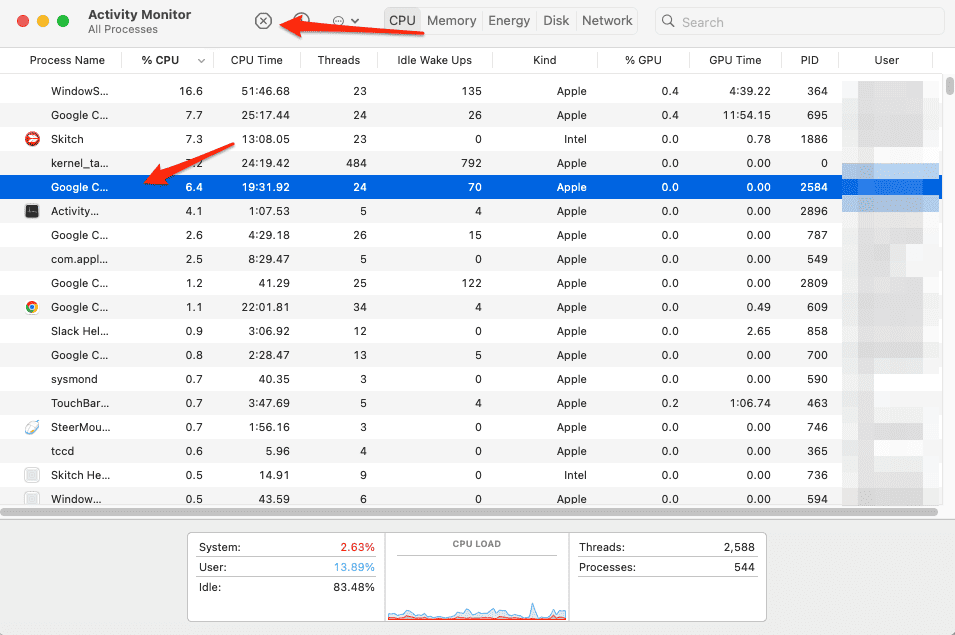Sort by the Threads column header
The image size is (955, 635).
tap(338, 60)
